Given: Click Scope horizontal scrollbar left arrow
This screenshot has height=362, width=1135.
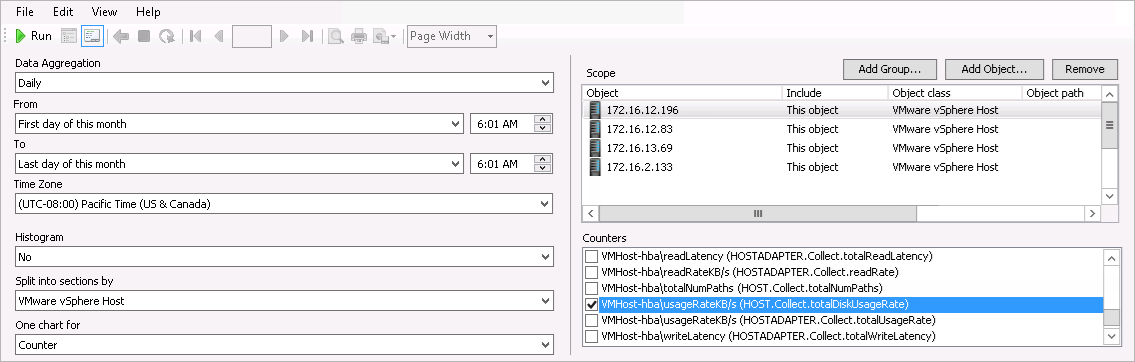Looking at the screenshot, I should click(591, 214).
